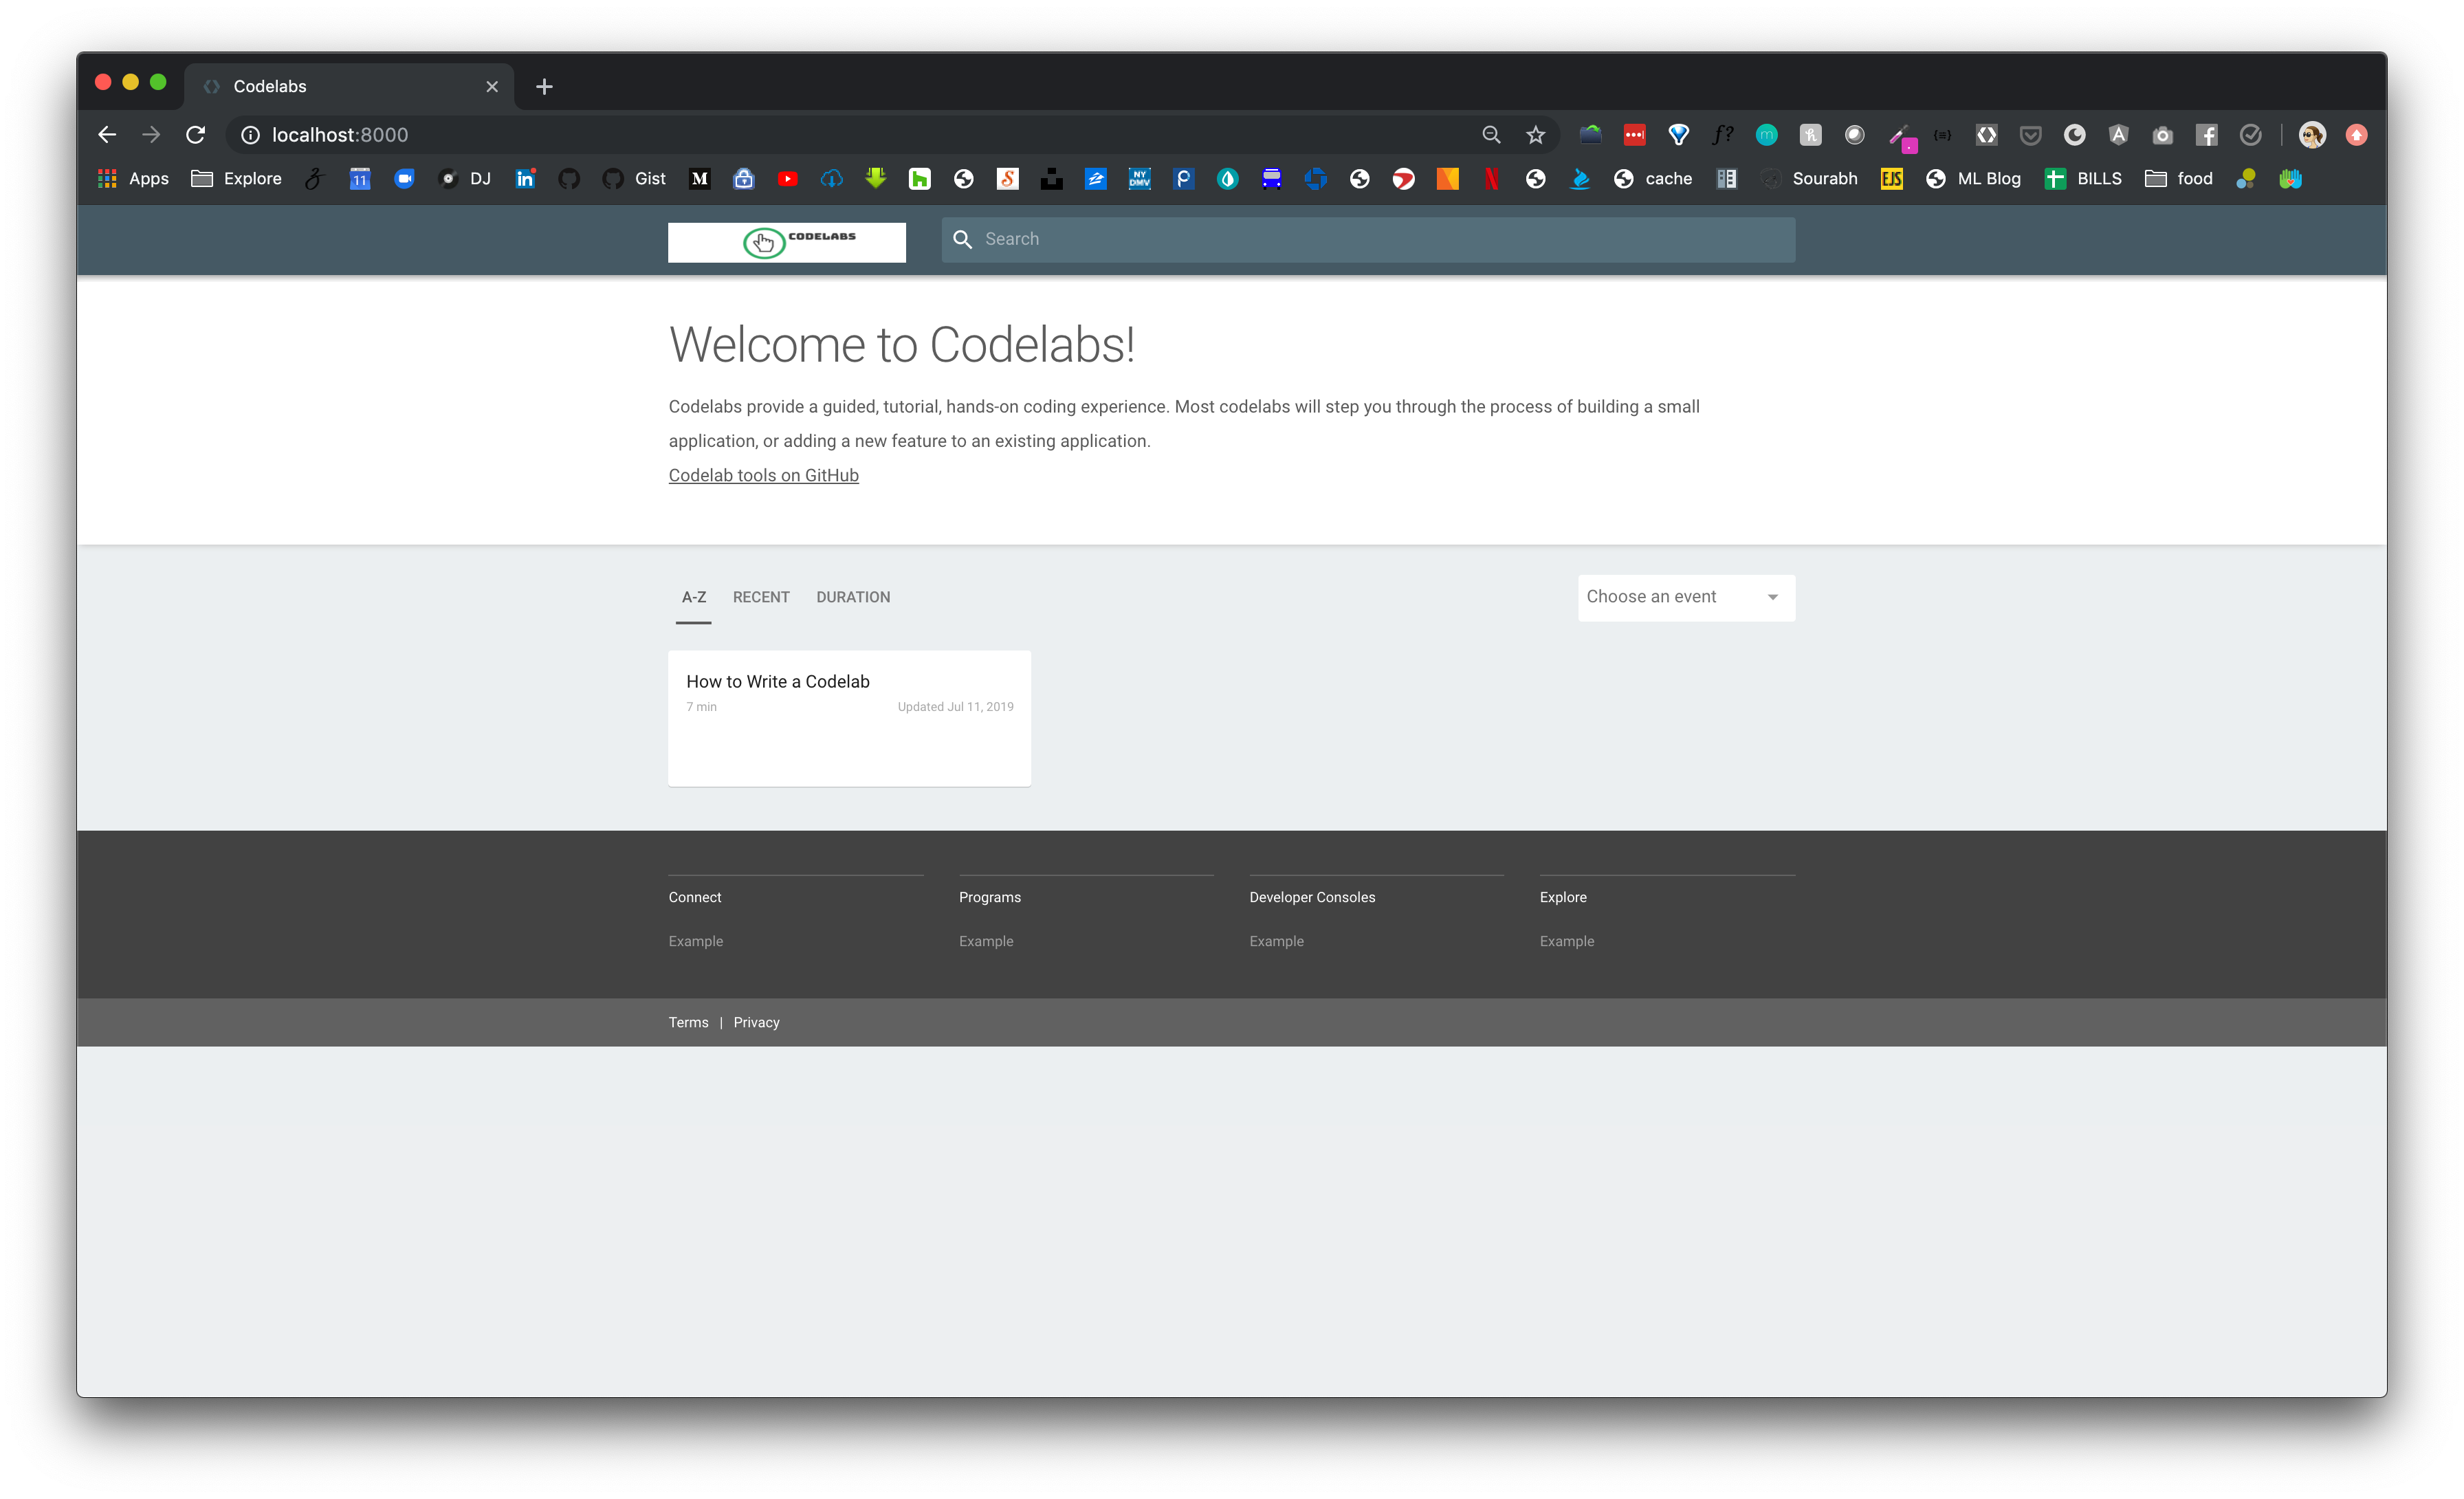Viewport: 2464px width, 1499px height.
Task: Open the LinkedIn bookmark icon
Action: click(525, 178)
